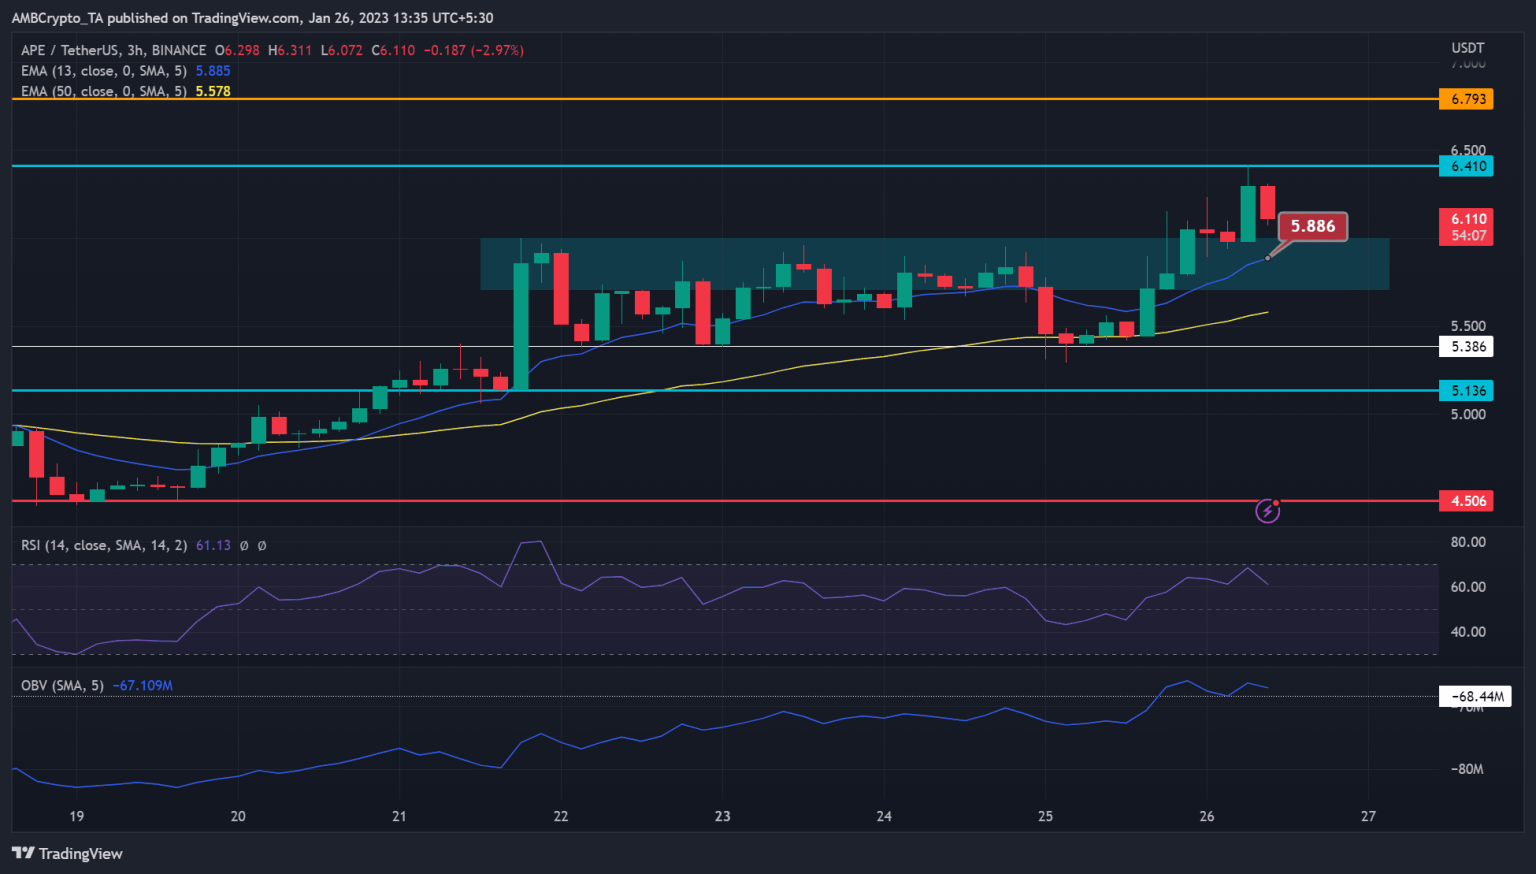The height and width of the screenshot is (874, 1536).
Task: Click the cyan 5.136 support level label
Action: [x=1467, y=391]
